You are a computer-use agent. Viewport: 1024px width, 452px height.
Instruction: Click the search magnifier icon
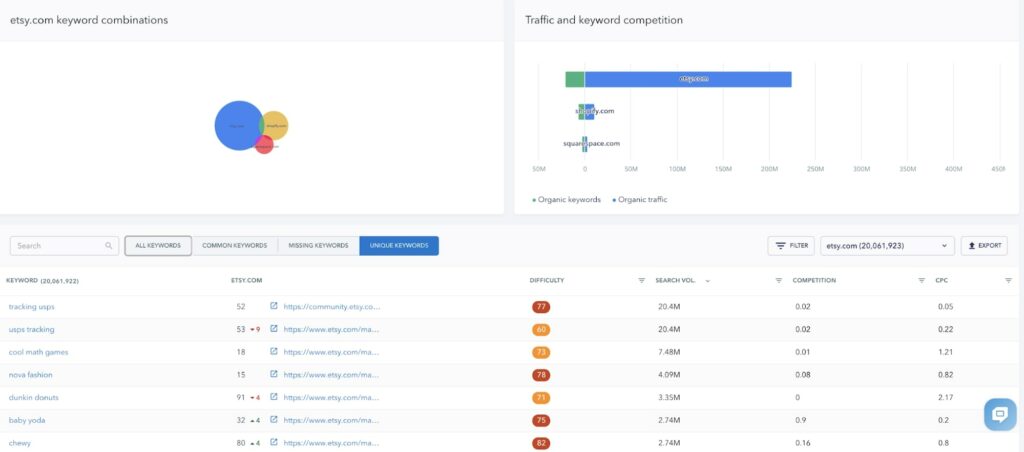coord(108,246)
